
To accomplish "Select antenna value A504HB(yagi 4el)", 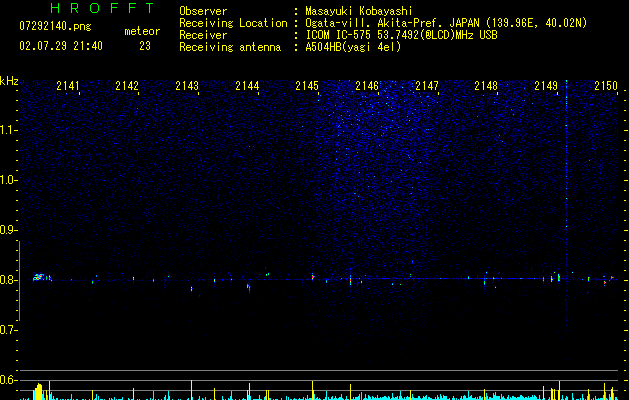I will tap(353, 47).
